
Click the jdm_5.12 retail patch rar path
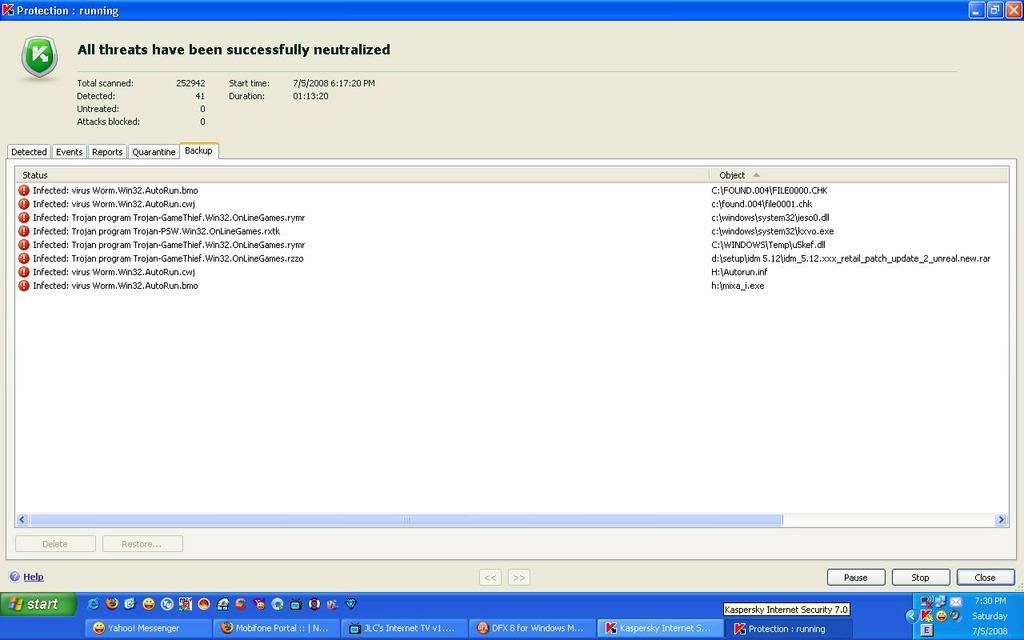(x=850, y=259)
